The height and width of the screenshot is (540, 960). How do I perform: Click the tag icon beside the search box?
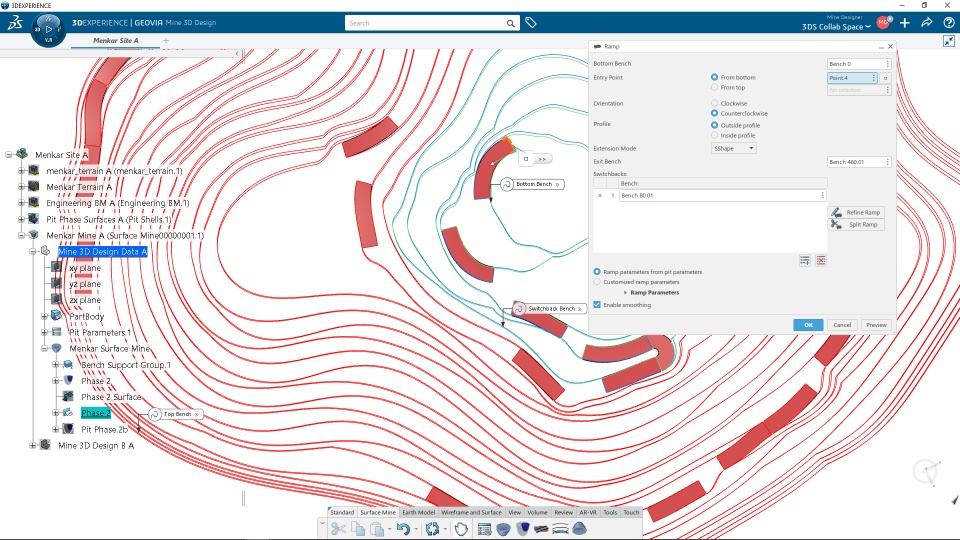tap(531, 23)
